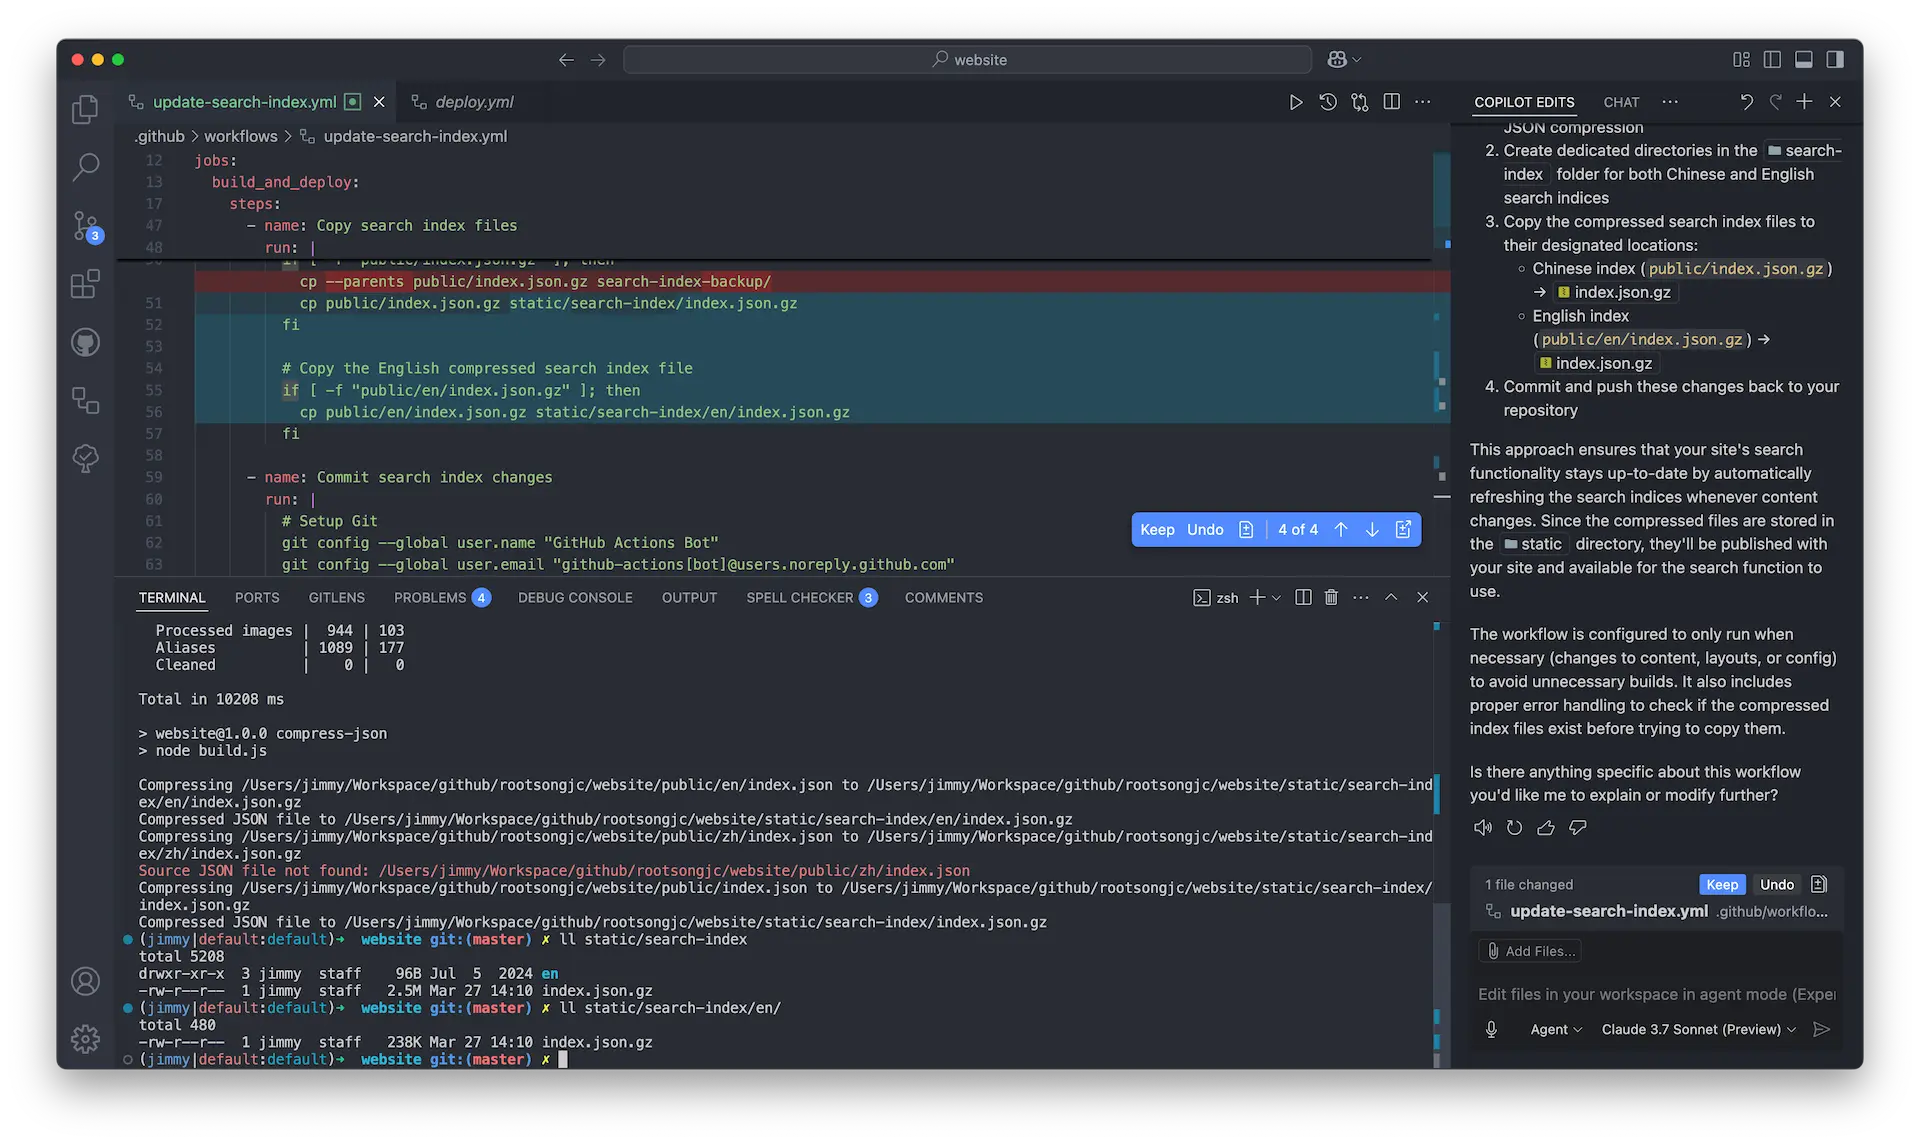Open the DEBUG CONSOLE tab
The height and width of the screenshot is (1144, 1920).
pyautogui.click(x=575, y=597)
